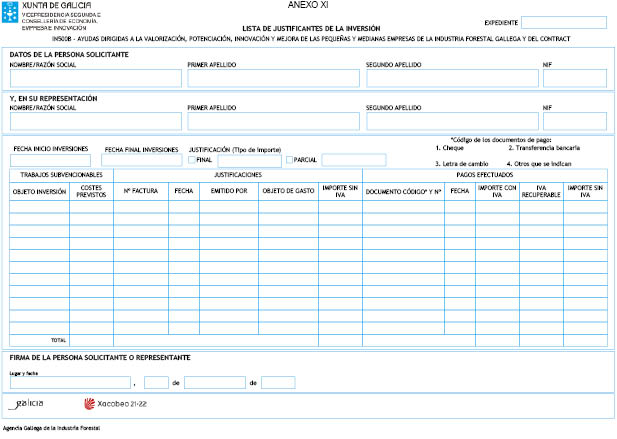Click the Lugar field in signature section
The image size is (617, 439).
(x=70, y=382)
